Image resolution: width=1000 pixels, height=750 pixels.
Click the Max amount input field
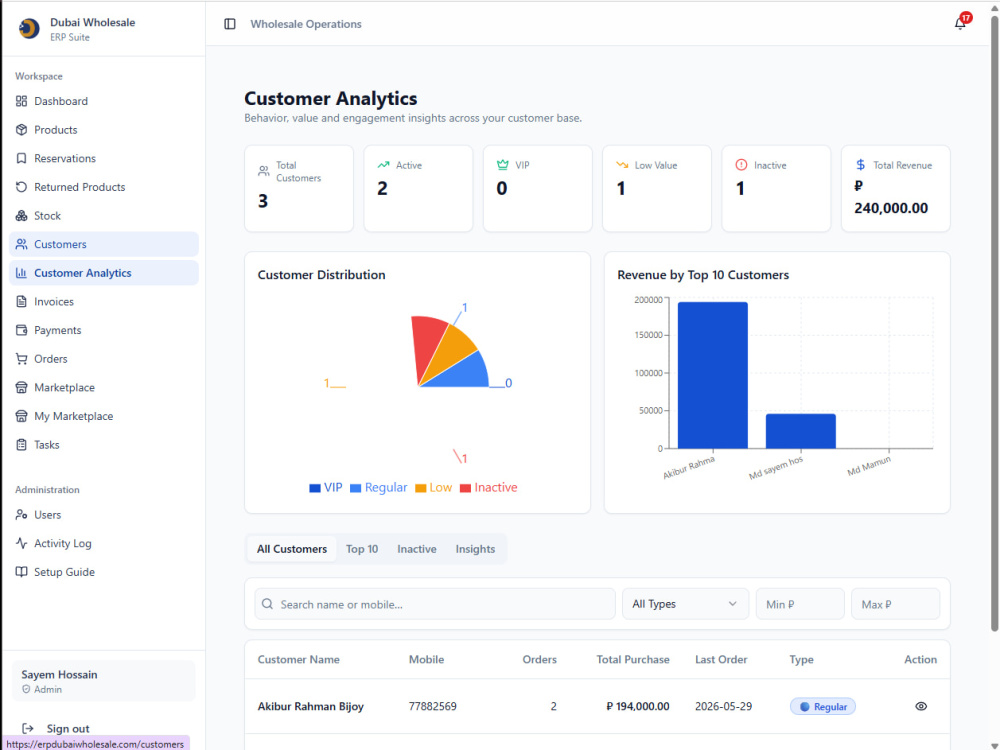[895, 604]
